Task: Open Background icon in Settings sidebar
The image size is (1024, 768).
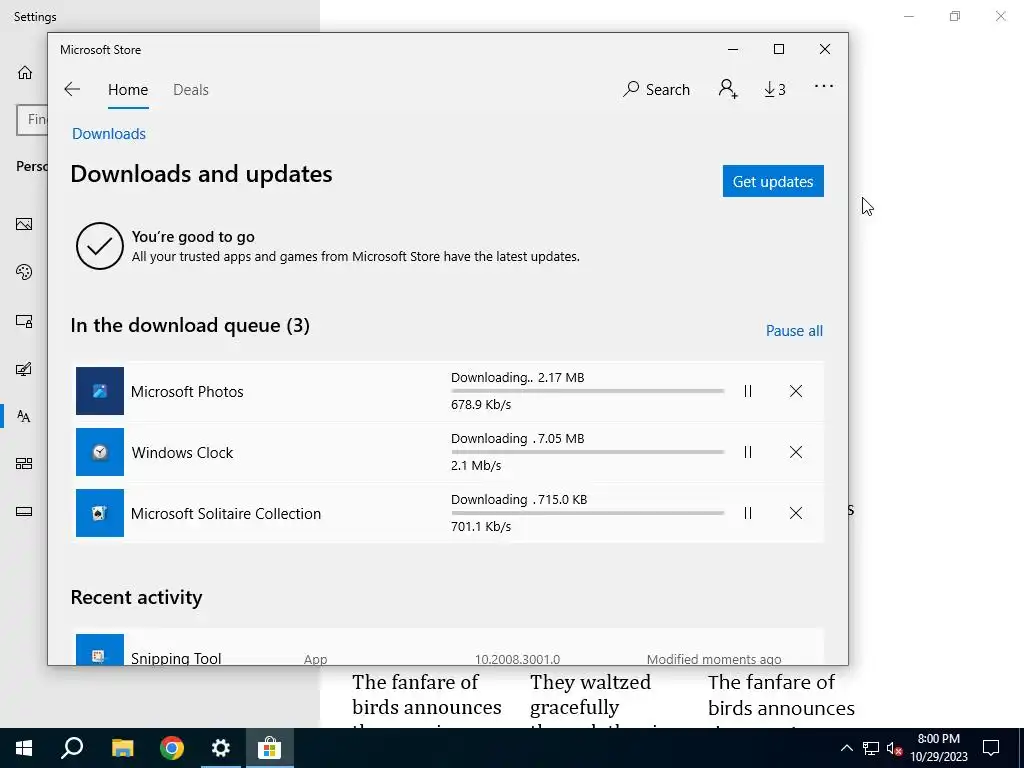Action: [x=24, y=224]
